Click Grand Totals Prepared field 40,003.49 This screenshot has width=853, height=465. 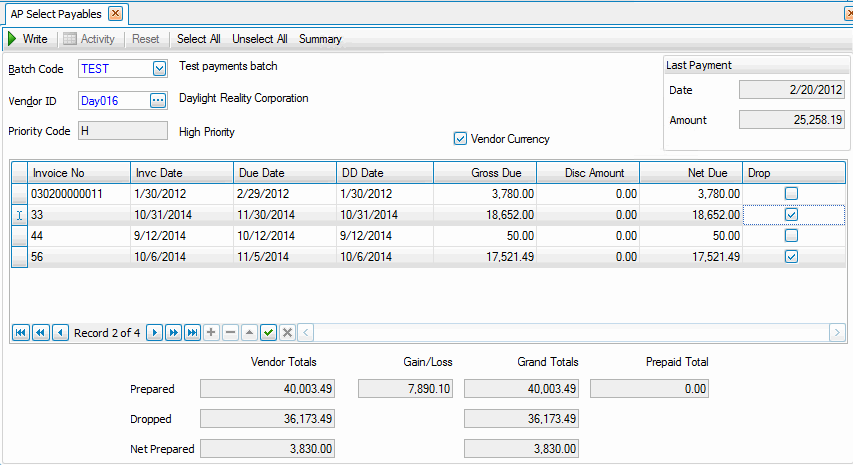click(x=521, y=389)
